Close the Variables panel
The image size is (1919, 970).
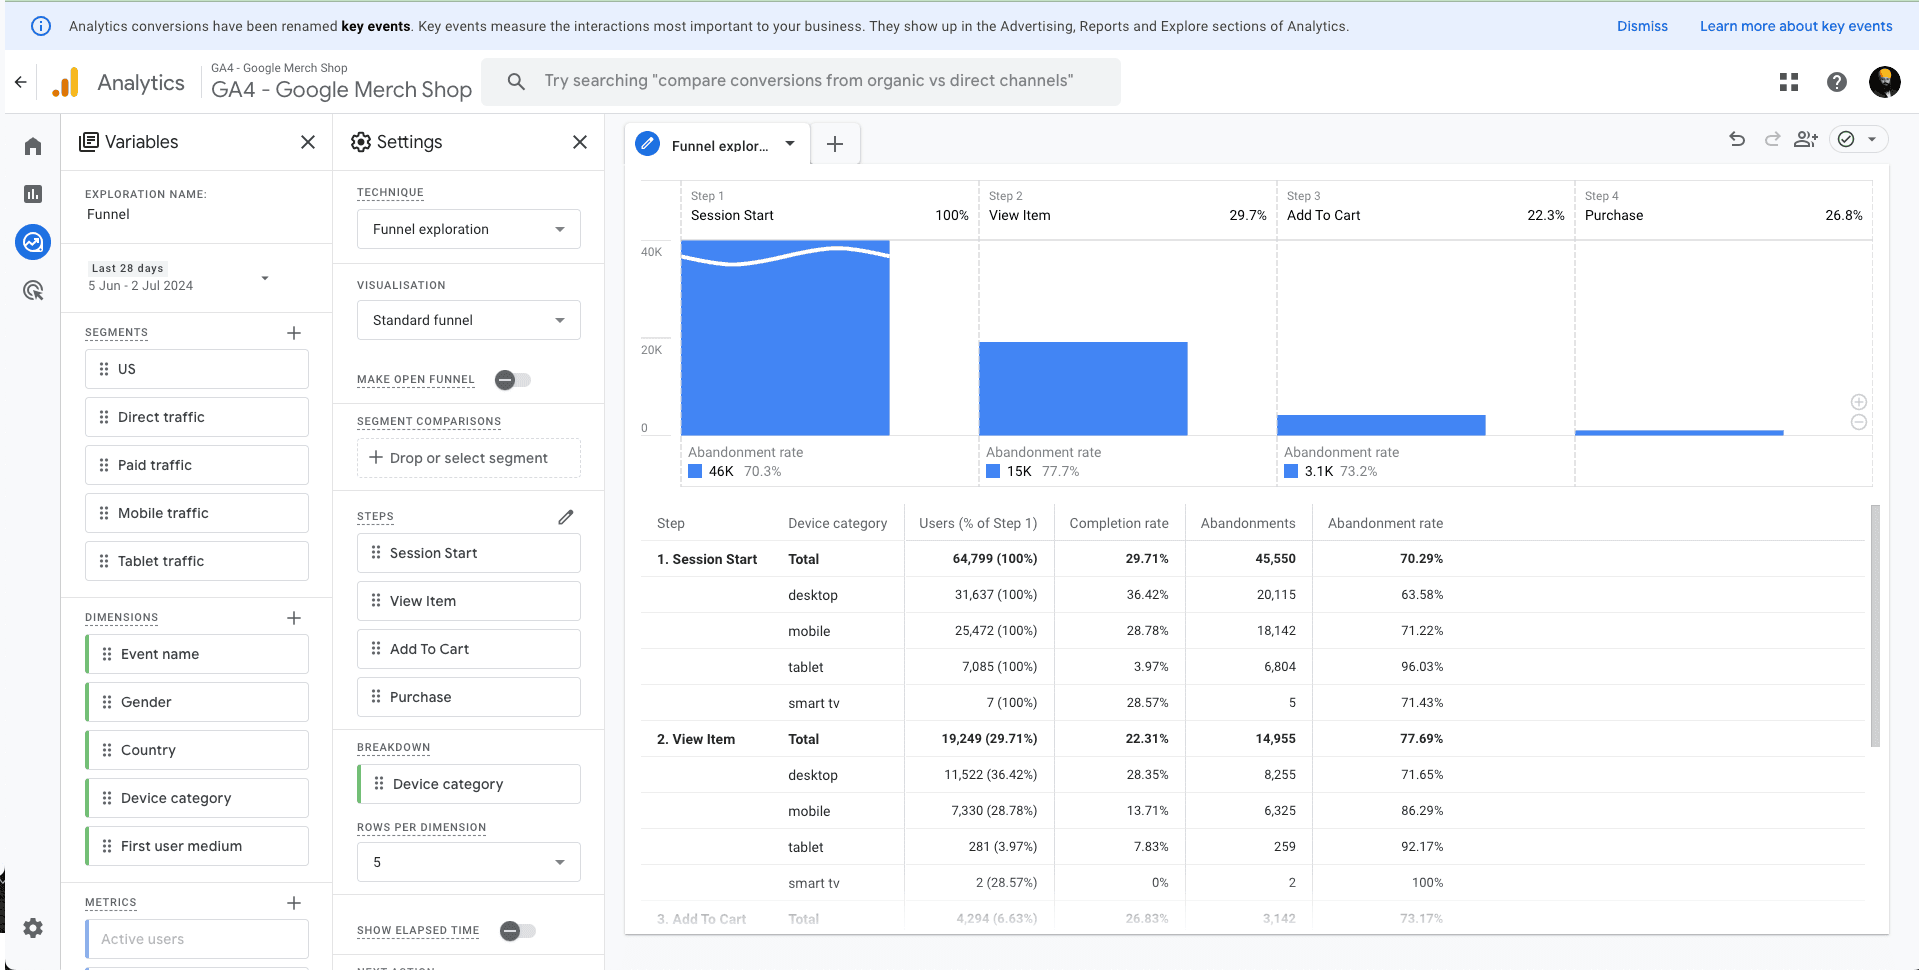pos(308,142)
